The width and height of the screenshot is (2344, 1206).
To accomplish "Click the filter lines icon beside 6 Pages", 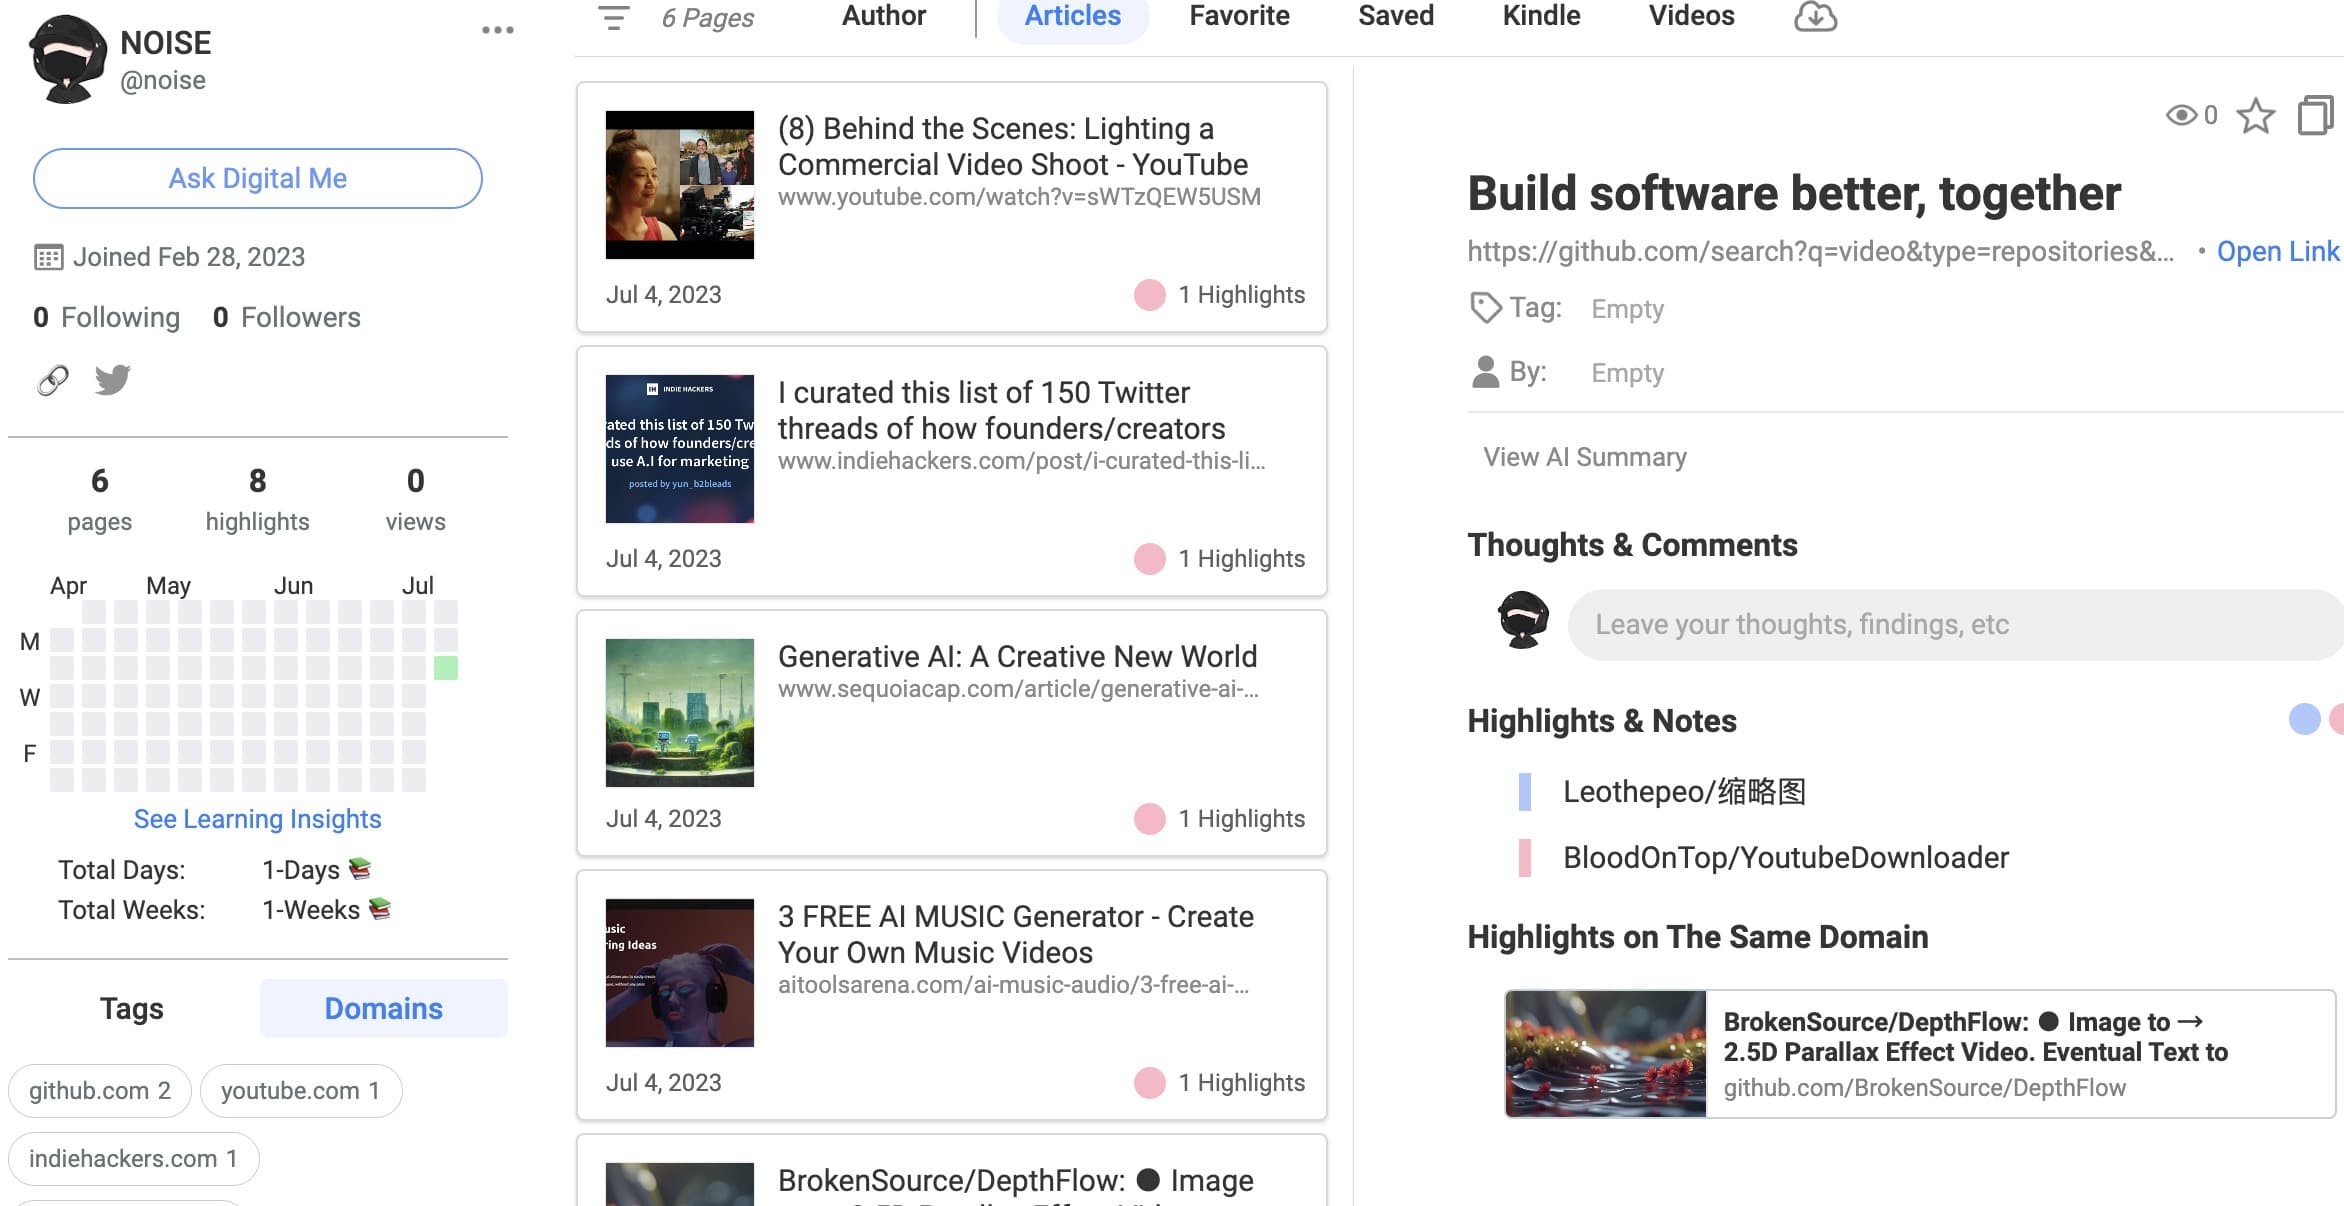I will [x=613, y=18].
